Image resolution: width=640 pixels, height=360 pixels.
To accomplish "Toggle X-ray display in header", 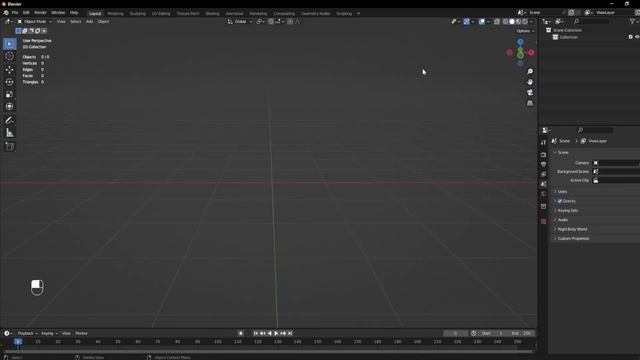I will tap(497, 22).
